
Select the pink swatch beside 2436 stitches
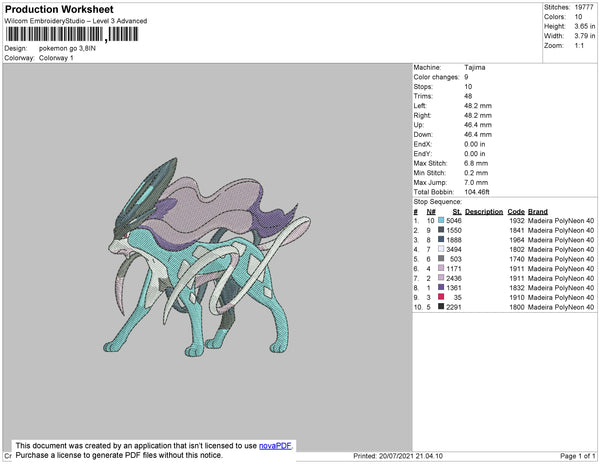click(441, 278)
